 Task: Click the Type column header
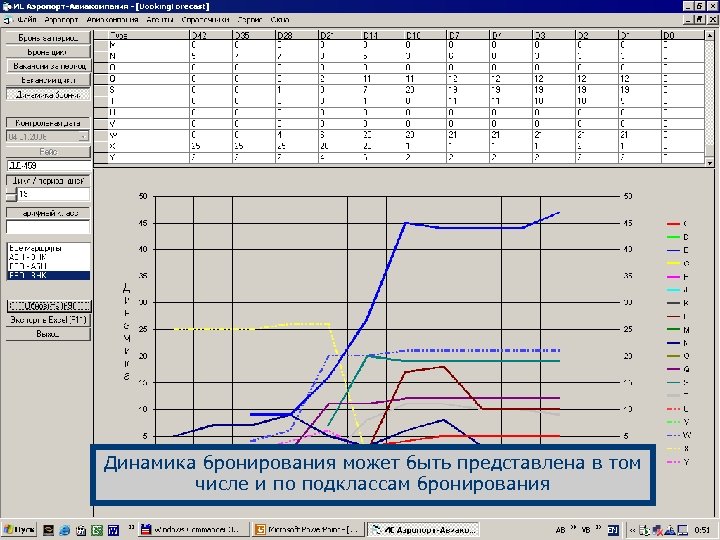tap(149, 35)
